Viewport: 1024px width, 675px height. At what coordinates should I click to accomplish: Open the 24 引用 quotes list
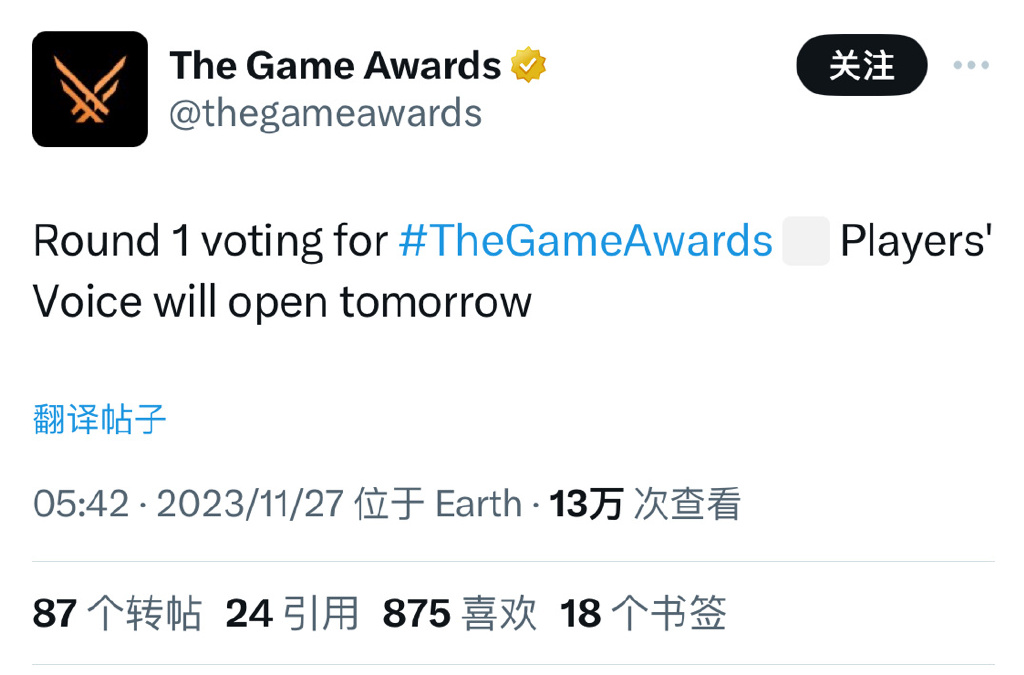[x=292, y=613]
